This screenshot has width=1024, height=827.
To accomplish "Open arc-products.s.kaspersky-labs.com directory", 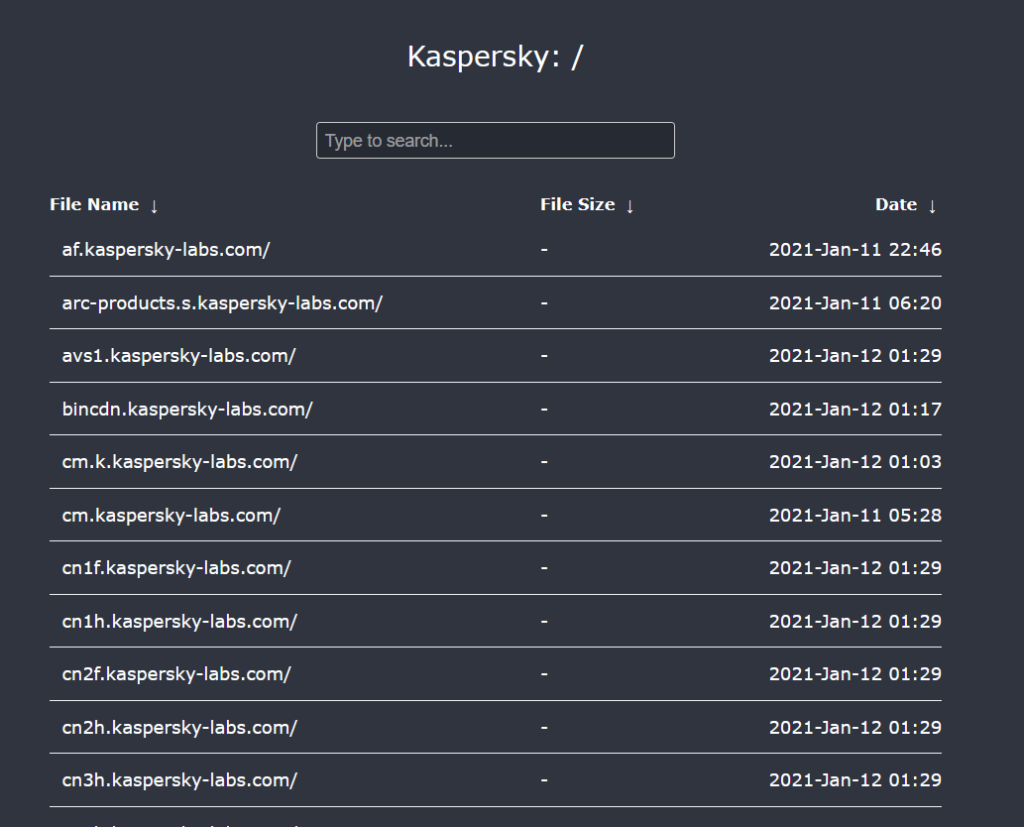I will 222,303.
